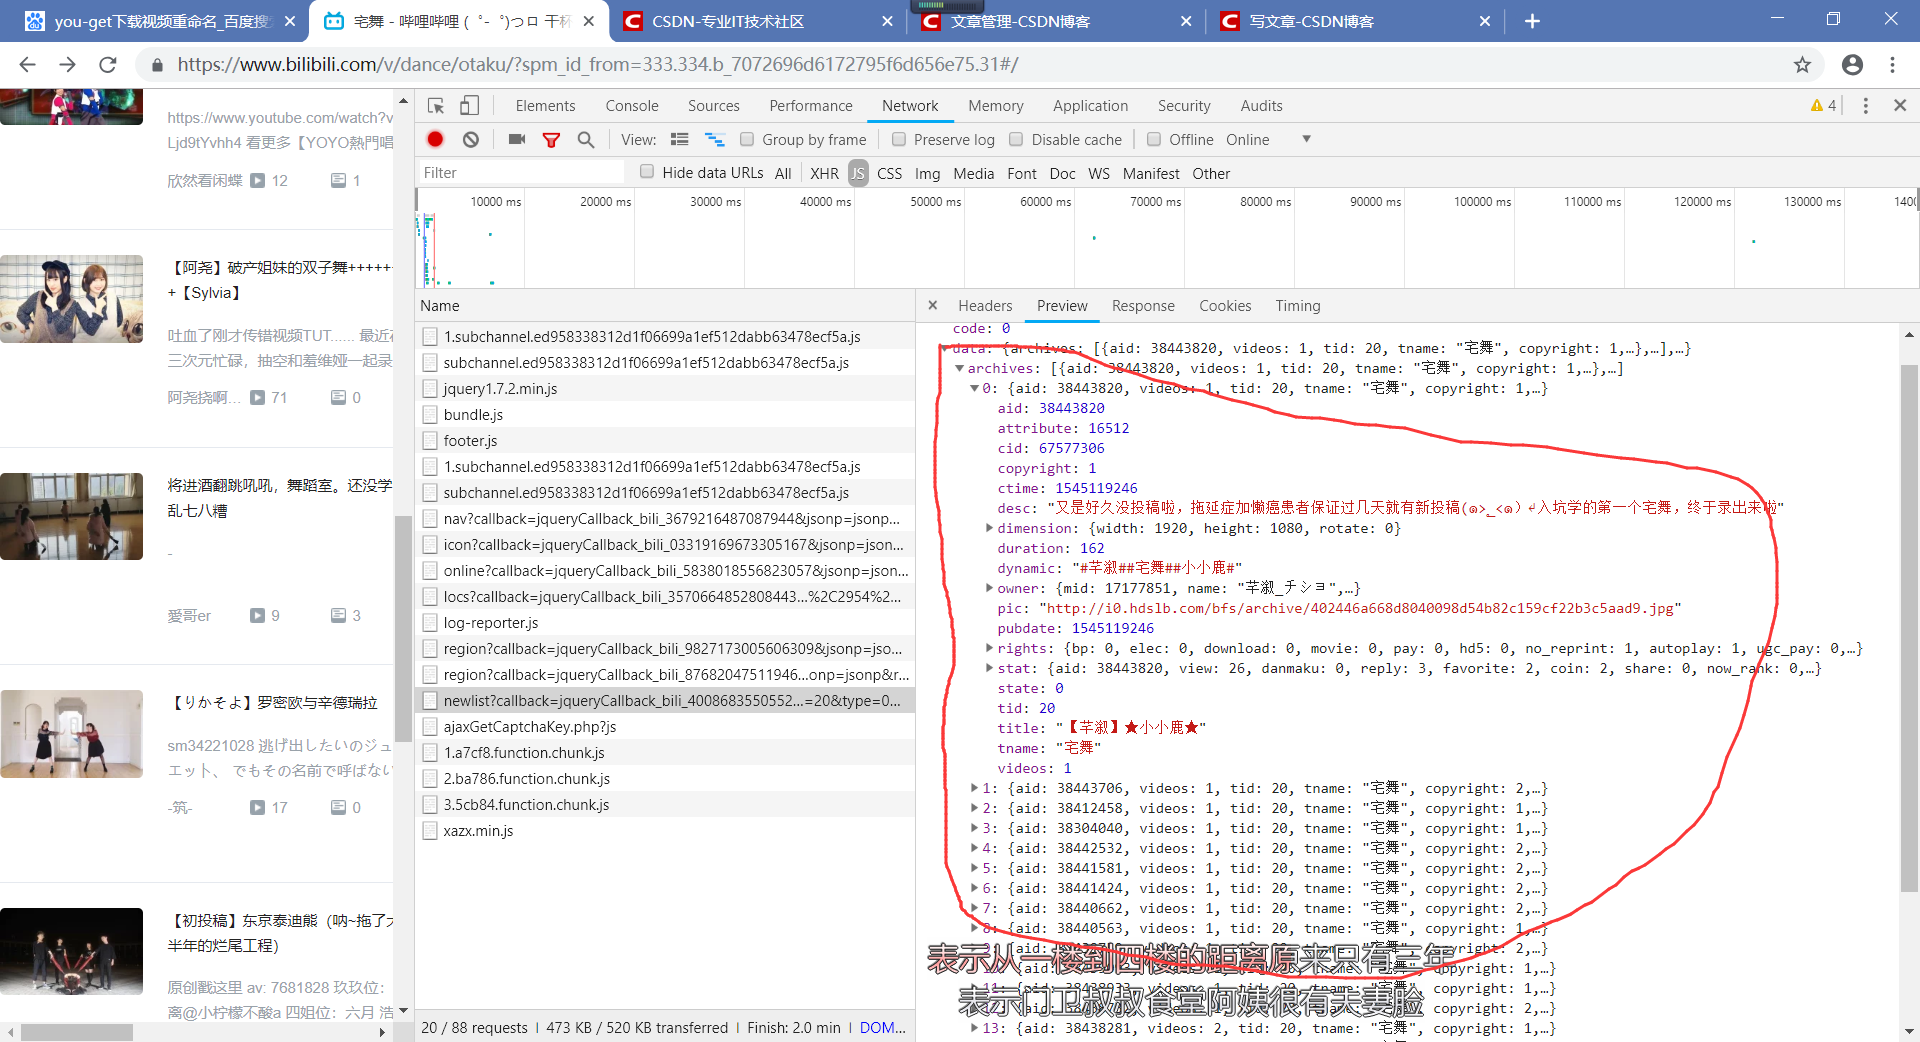Screen dimensions: 1920x1042
Task: Bookmark this page with the star
Action: tap(1802, 64)
